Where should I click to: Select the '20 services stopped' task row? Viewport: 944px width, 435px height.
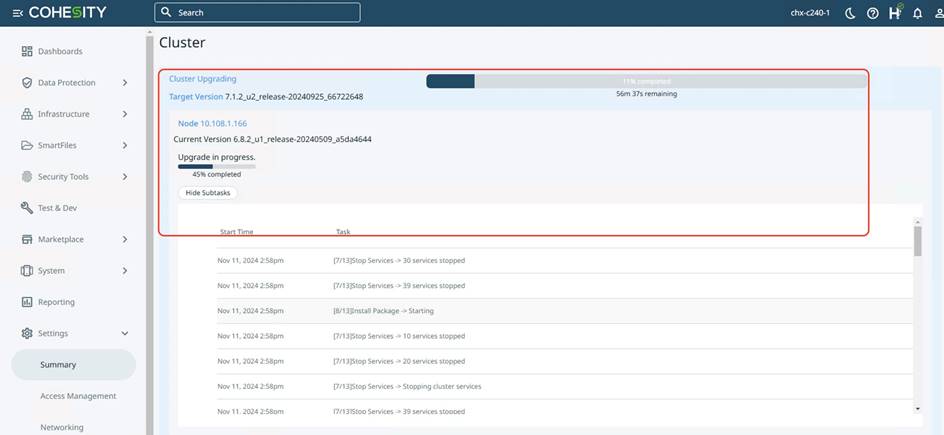(565, 361)
